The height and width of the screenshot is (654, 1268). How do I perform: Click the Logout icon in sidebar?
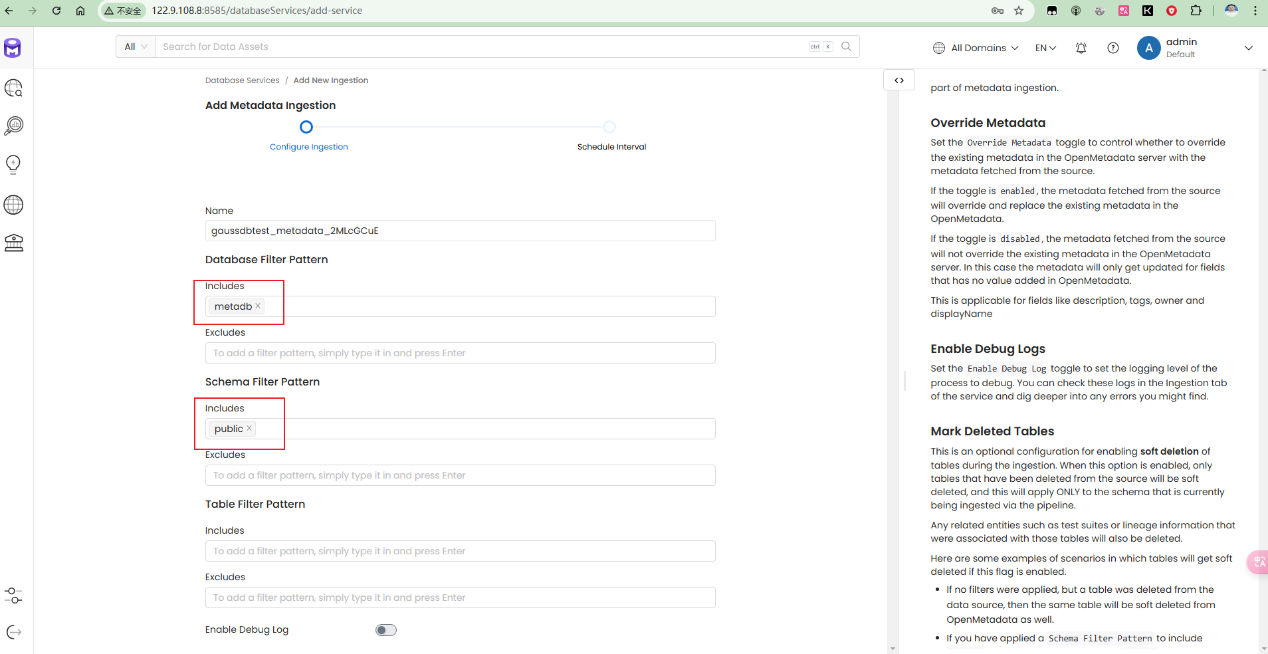pyautogui.click(x=14, y=632)
